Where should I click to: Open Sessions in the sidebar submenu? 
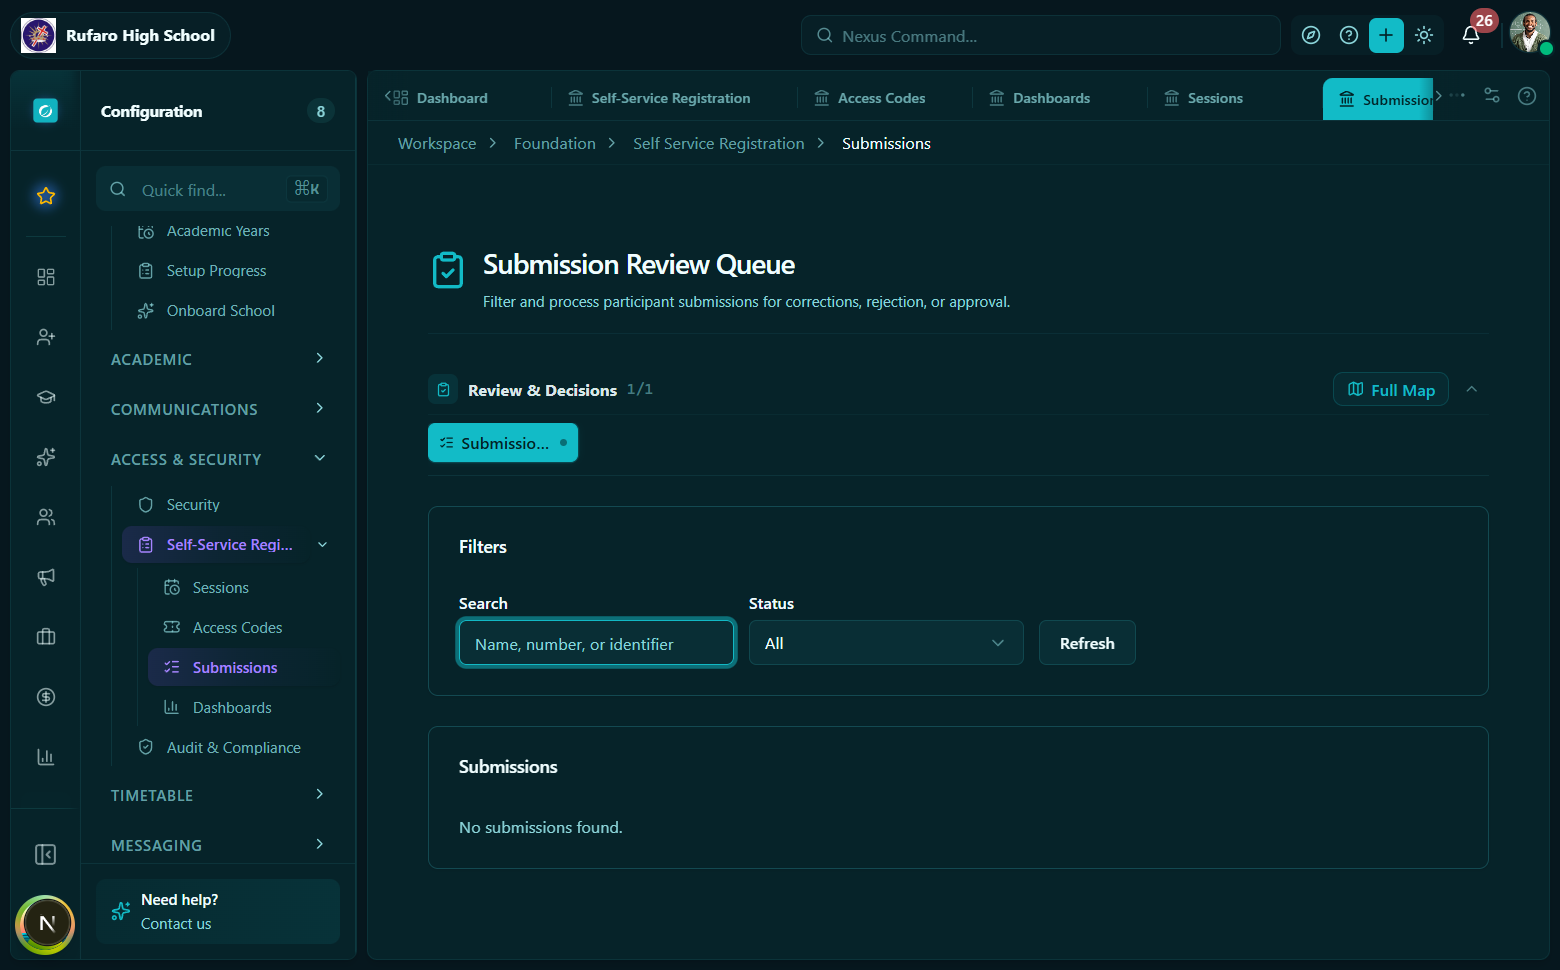(220, 588)
